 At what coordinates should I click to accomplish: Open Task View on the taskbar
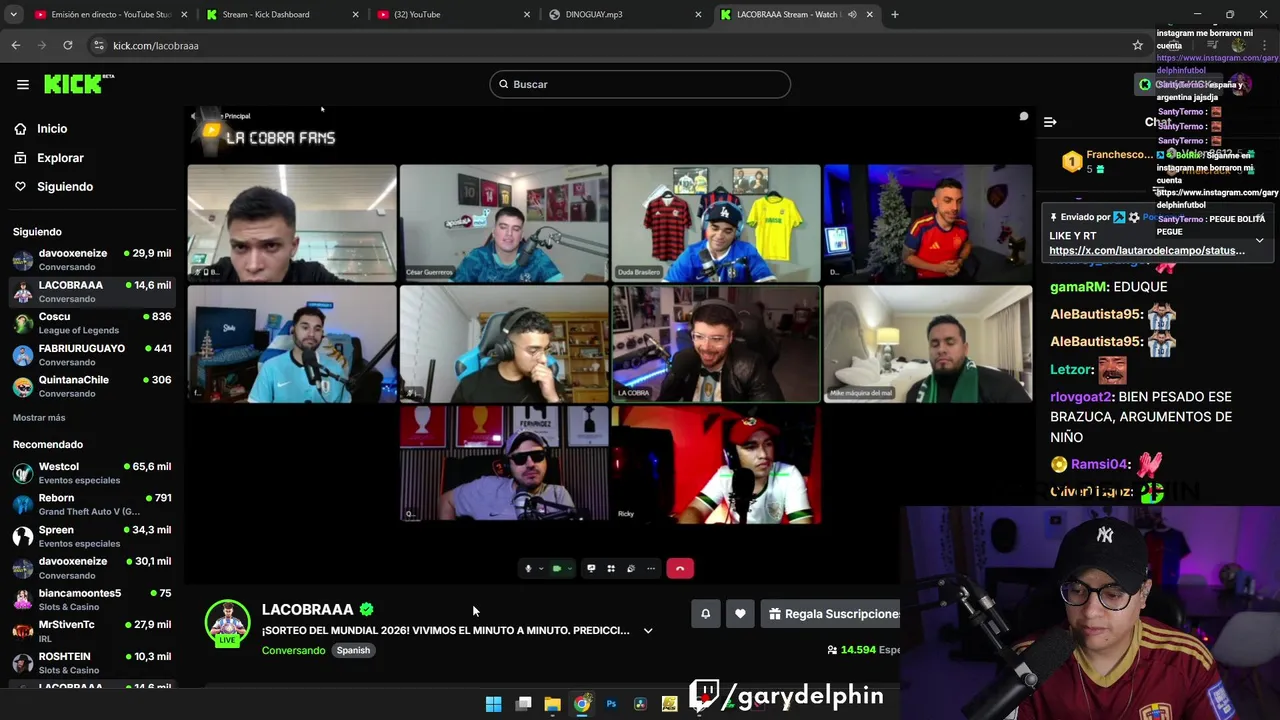pyautogui.click(x=523, y=704)
